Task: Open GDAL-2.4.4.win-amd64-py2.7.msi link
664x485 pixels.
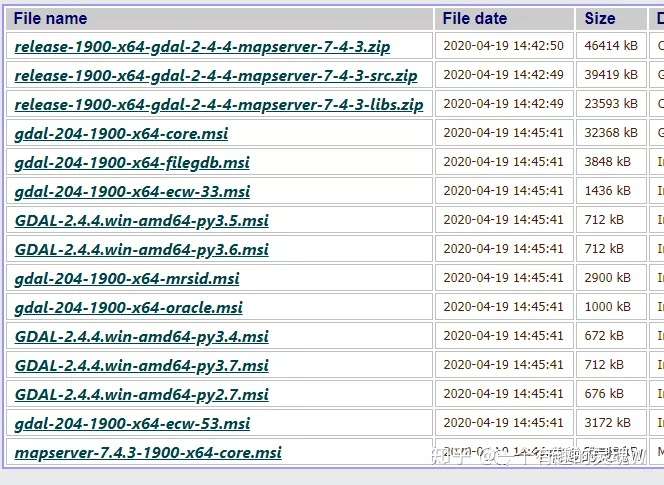Action: tap(141, 395)
